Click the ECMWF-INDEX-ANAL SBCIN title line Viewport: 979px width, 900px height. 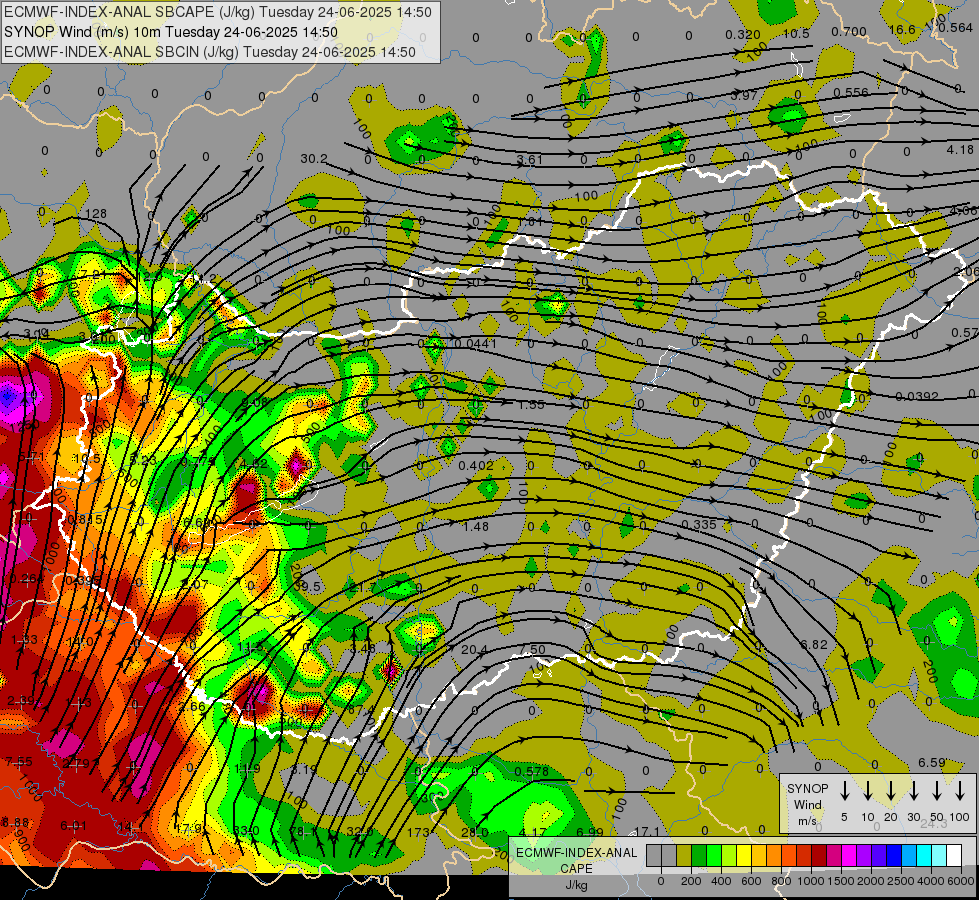pyautogui.click(x=210, y=52)
